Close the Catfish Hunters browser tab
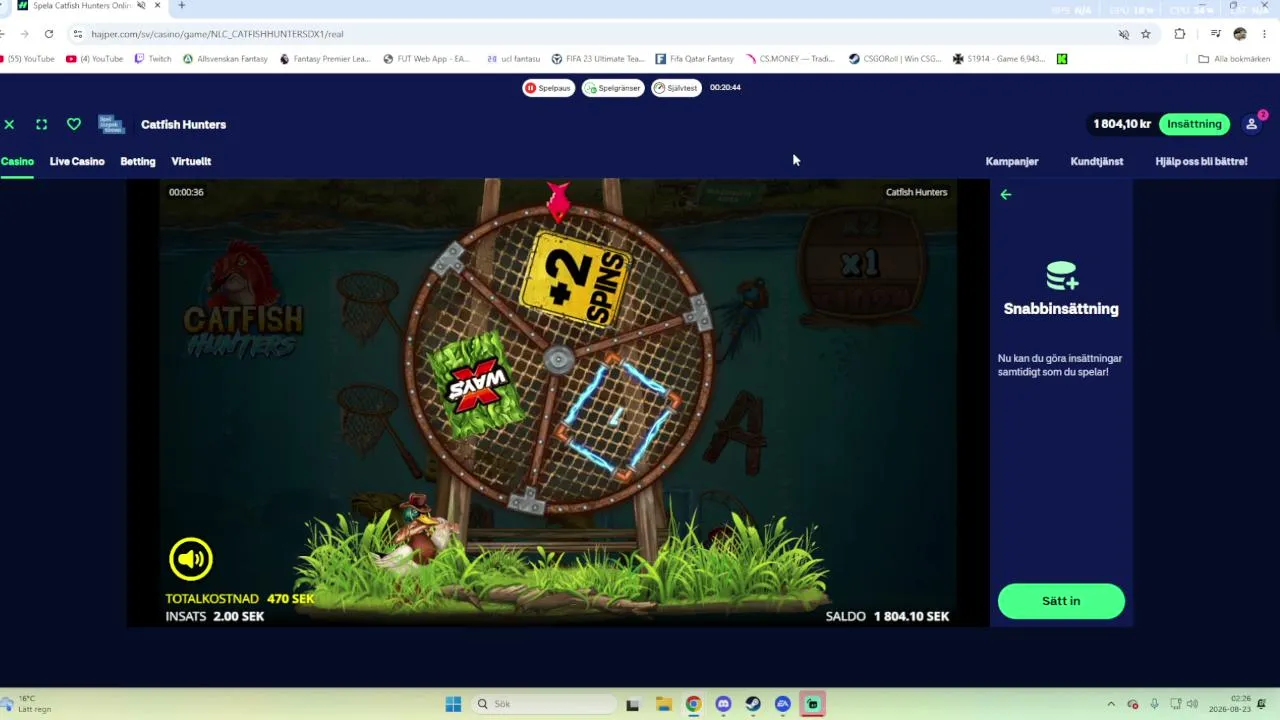 pyautogui.click(x=157, y=6)
